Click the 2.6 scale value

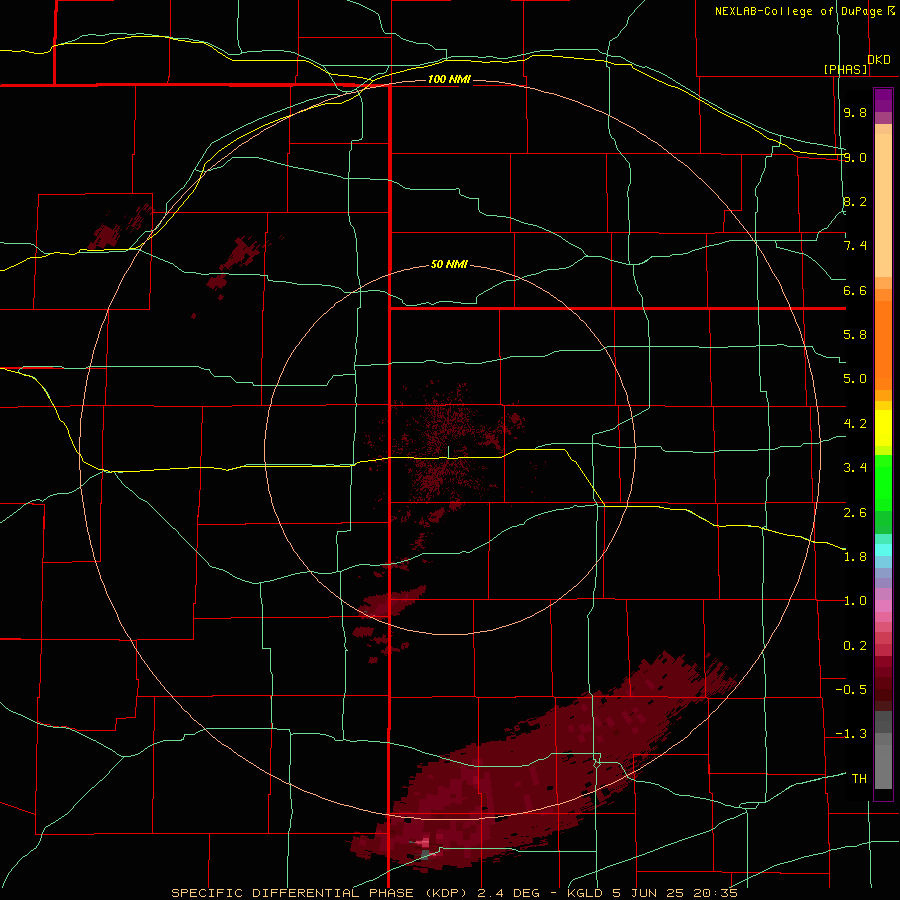(x=855, y=512)
